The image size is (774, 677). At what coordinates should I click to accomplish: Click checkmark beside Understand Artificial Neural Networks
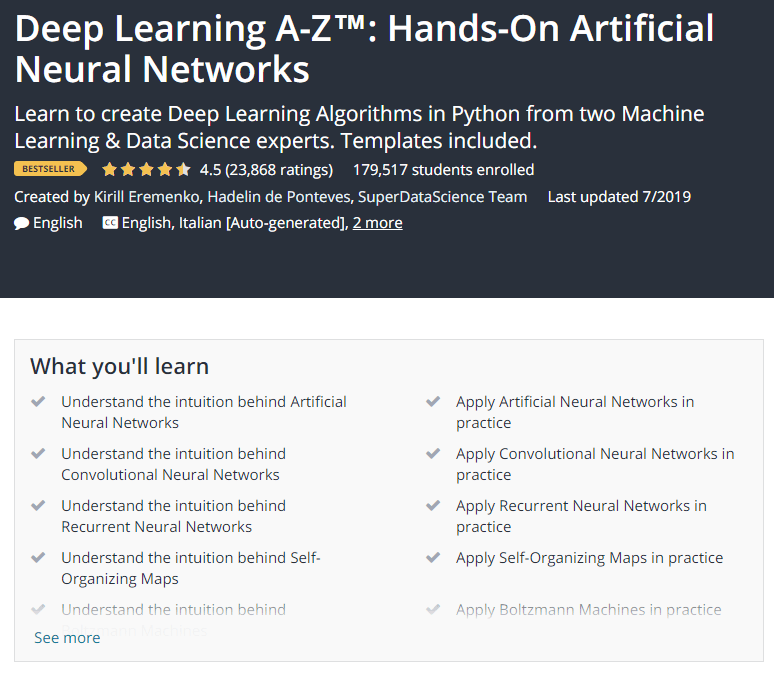(38, 402)
